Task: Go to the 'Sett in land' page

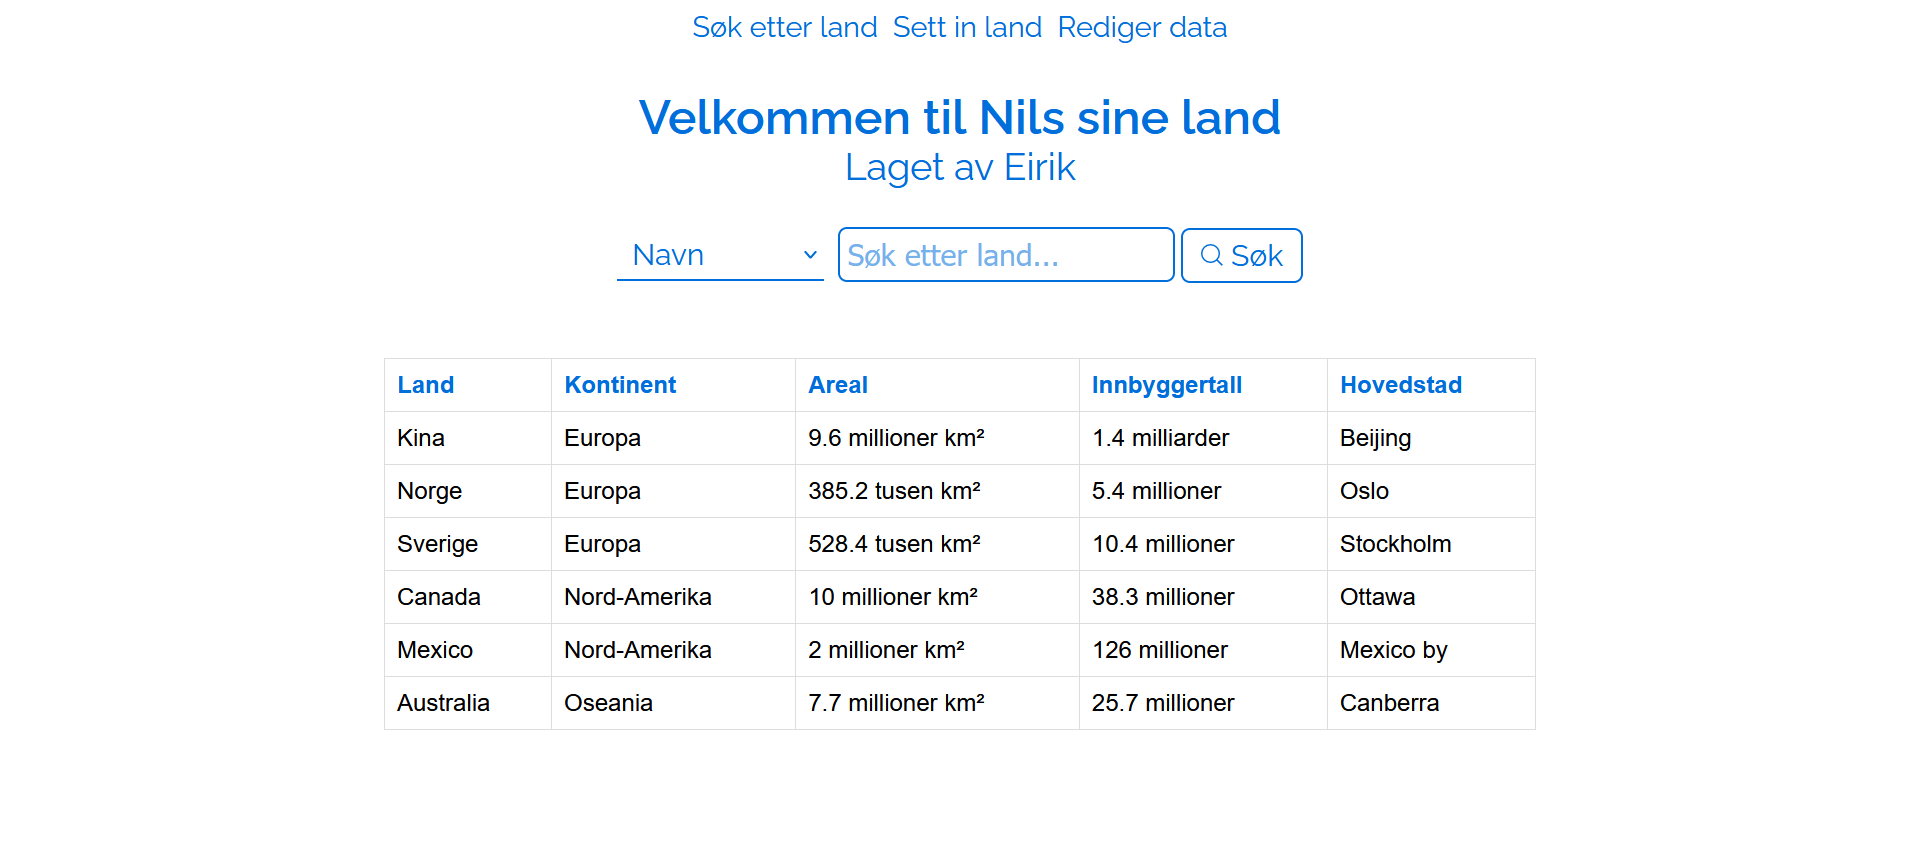Action: [967, 27]
